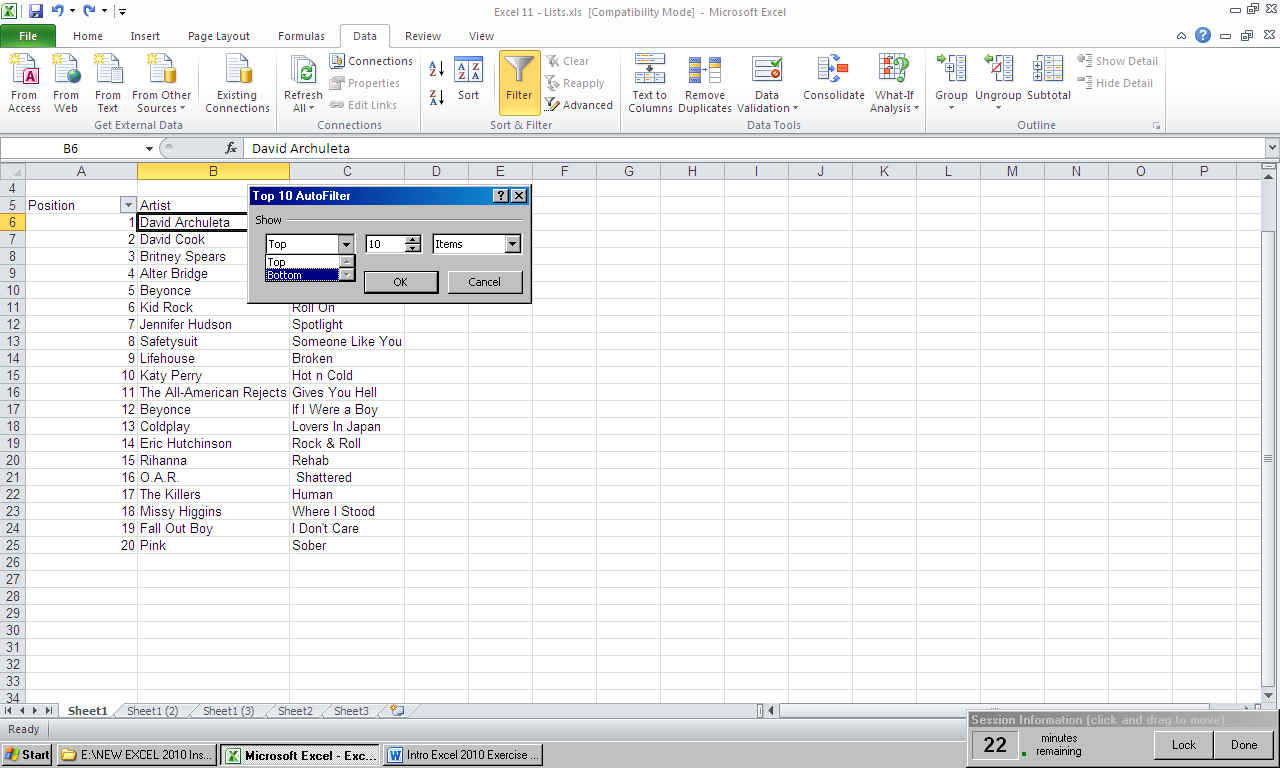Click the Insert Worksheet tab icon
The height and width of the screenshot is (768, 1280).
[x=397, y=711]
